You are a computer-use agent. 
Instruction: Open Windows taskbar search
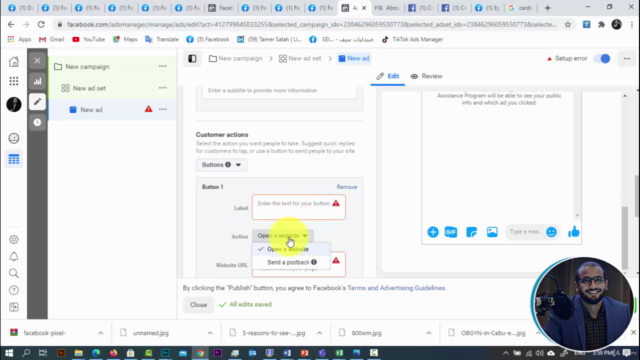click(26, 353)
